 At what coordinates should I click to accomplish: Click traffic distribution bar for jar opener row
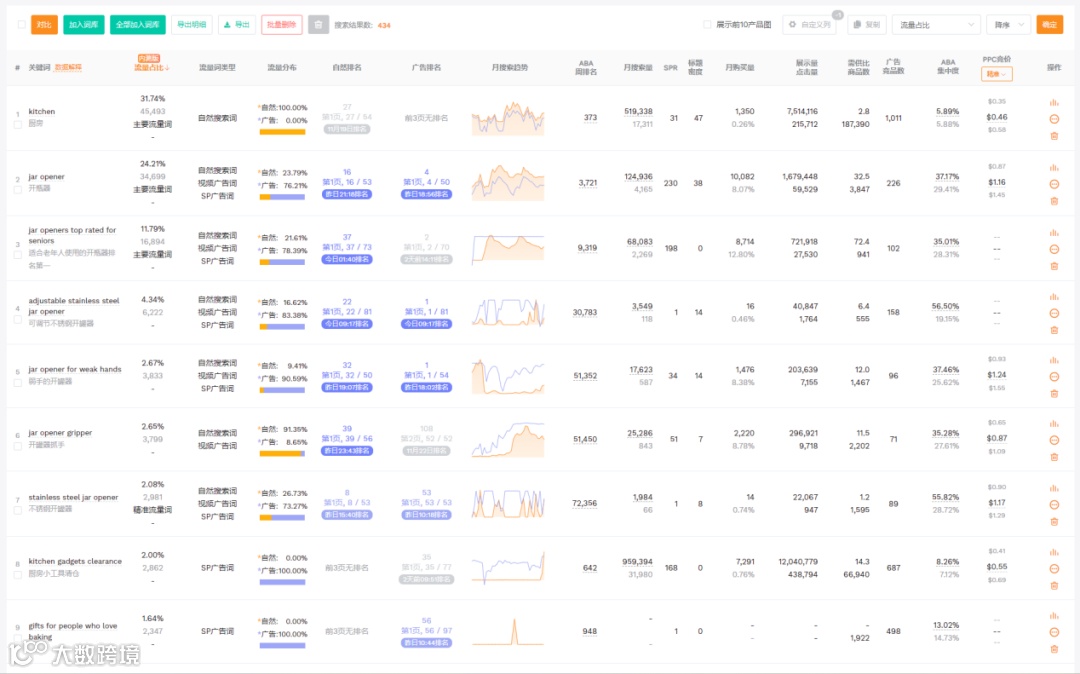coord(282,197)
